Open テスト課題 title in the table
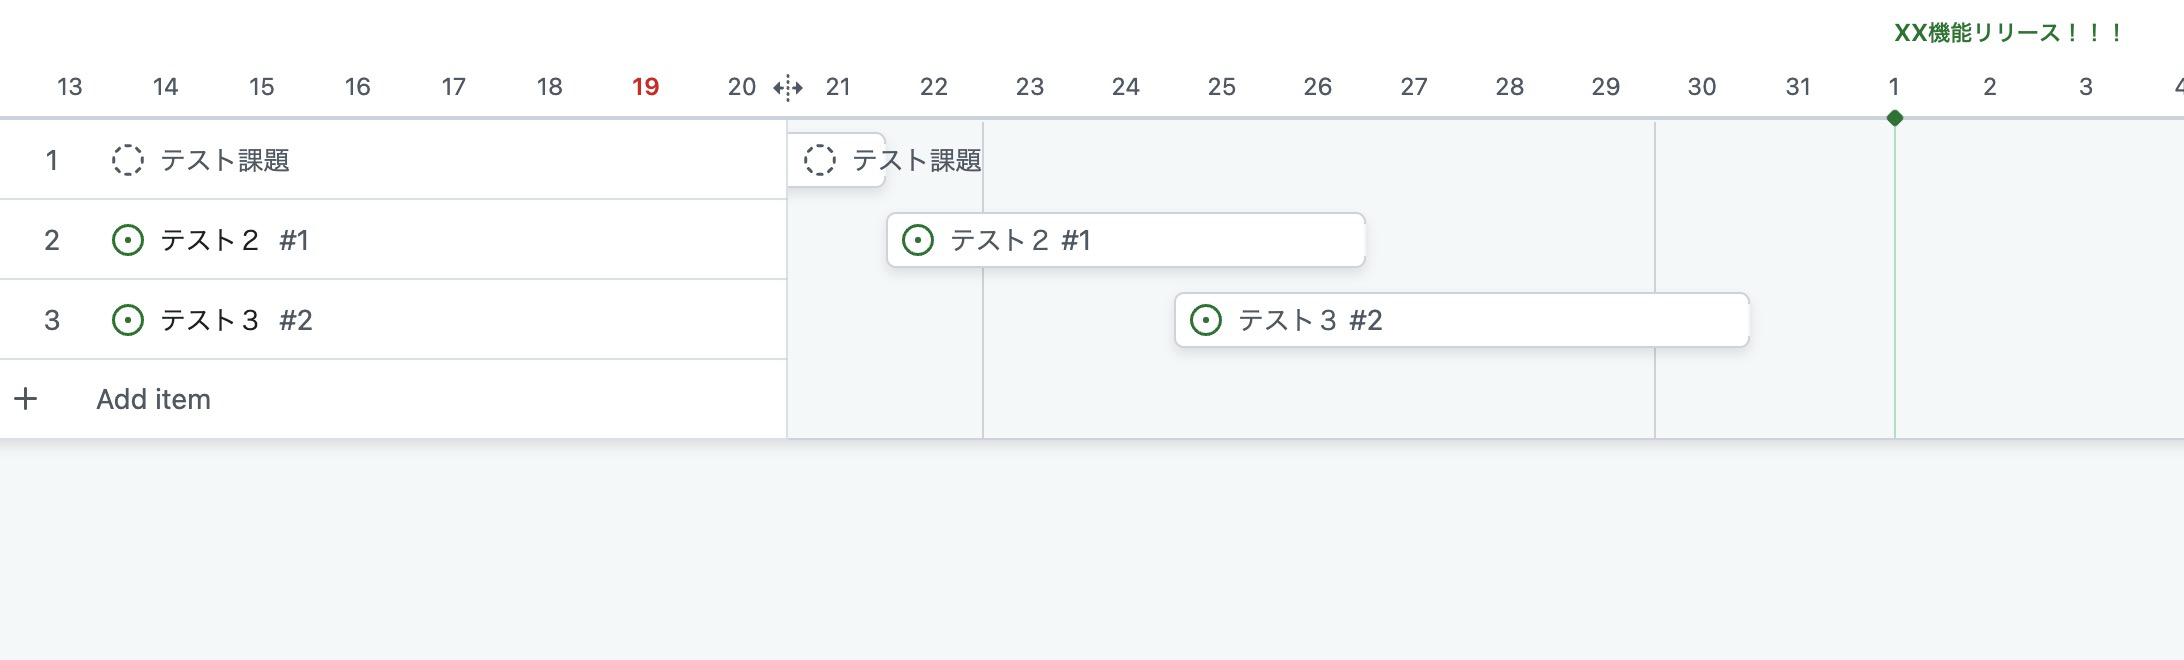Image resolution: width=2184 pixels, height=660 pixels. click(x=225, y=160)
